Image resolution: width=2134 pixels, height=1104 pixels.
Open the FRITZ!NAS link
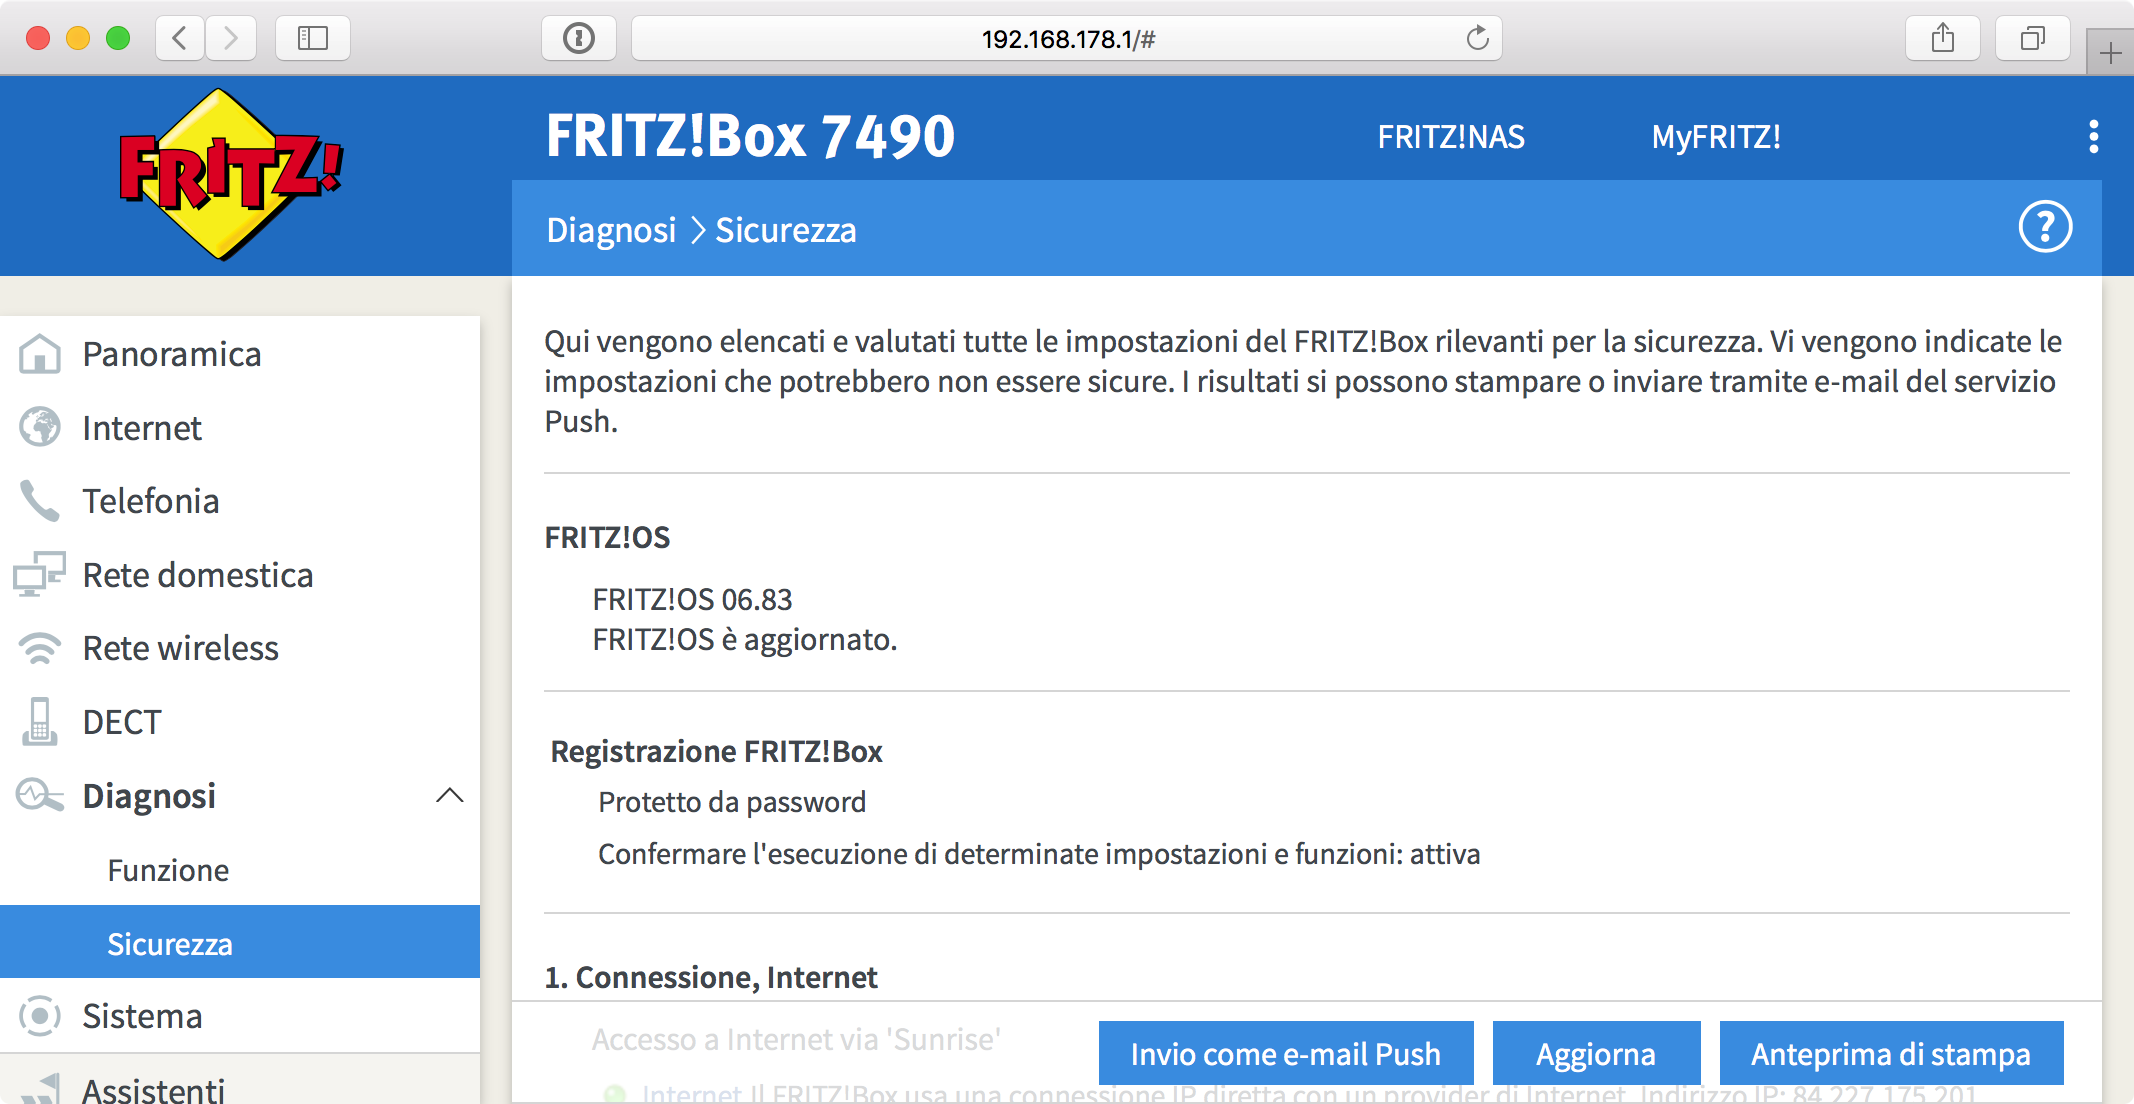coord(1451,137)
